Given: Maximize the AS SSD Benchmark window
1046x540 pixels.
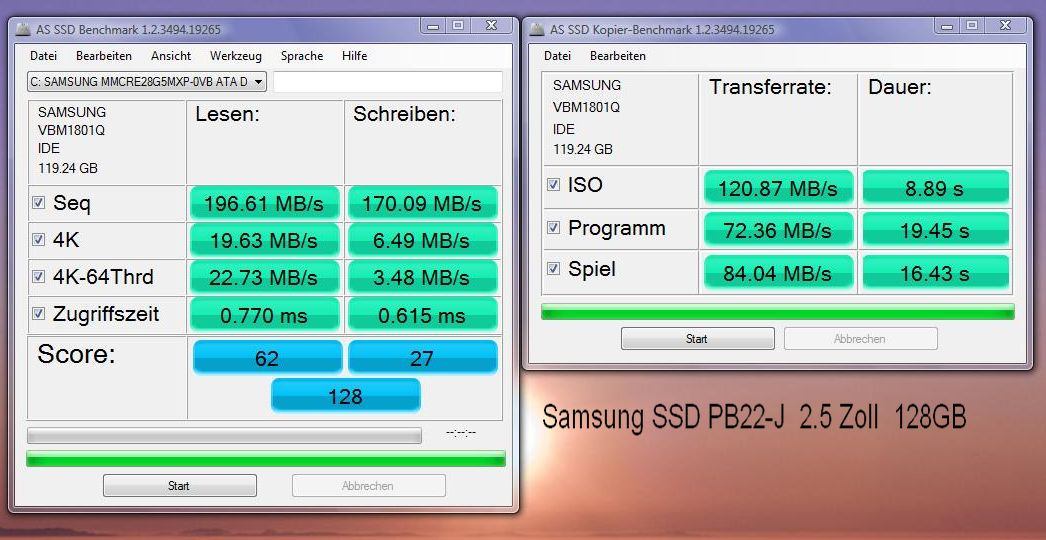Looking at the screenshot, I should coord(458,26).
